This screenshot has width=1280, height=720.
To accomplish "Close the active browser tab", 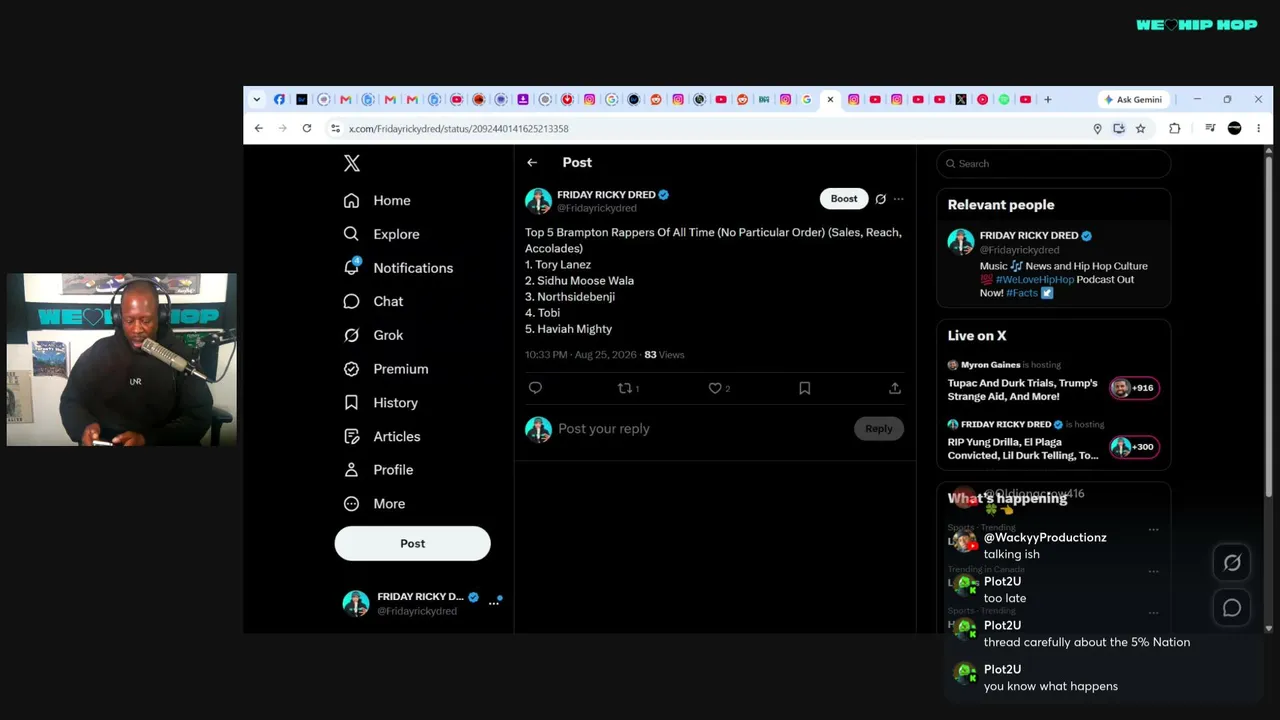I will (x=830, y=100).
